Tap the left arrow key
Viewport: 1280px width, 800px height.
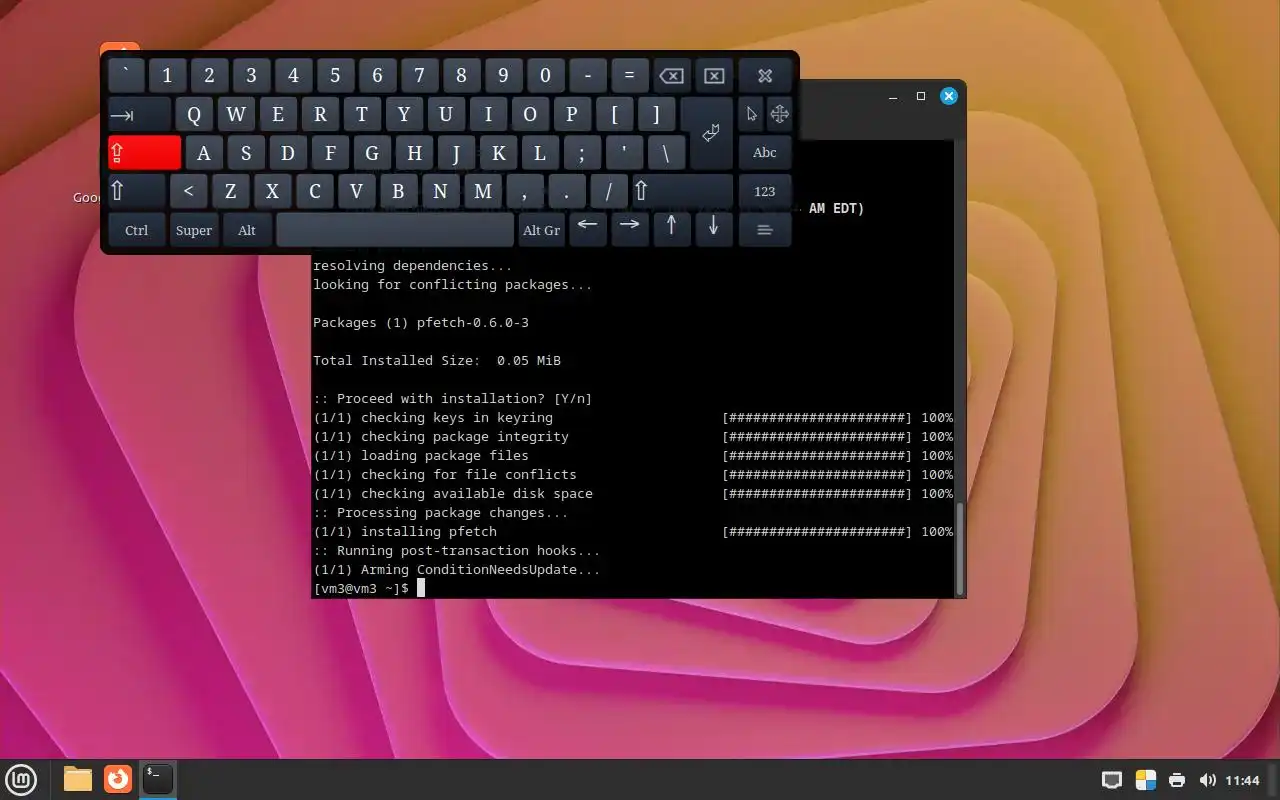point(587,229)
